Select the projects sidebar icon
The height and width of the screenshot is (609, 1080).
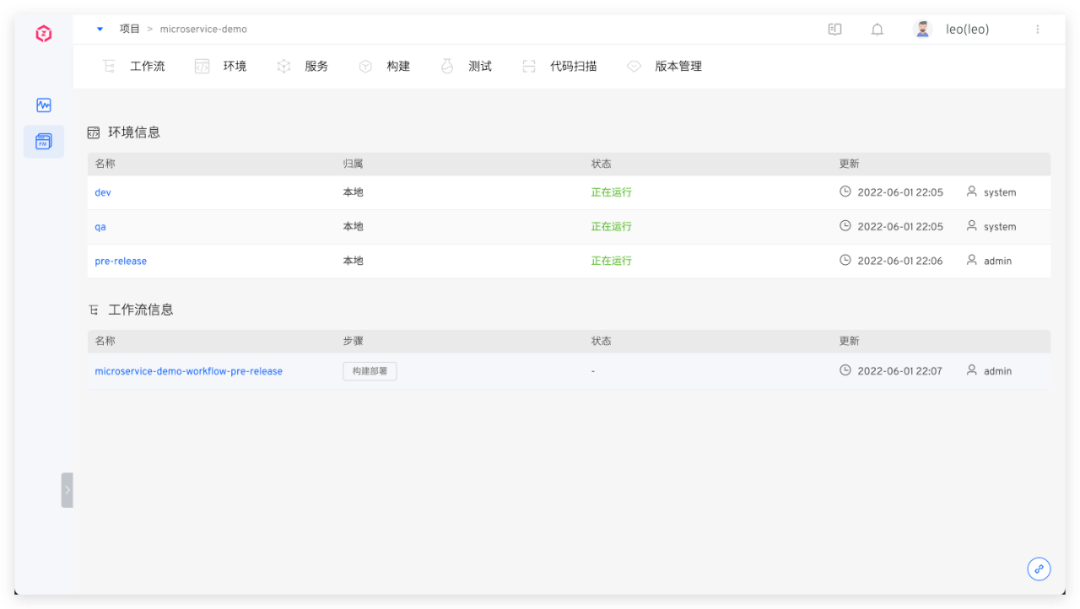click(x=43, y=142)
